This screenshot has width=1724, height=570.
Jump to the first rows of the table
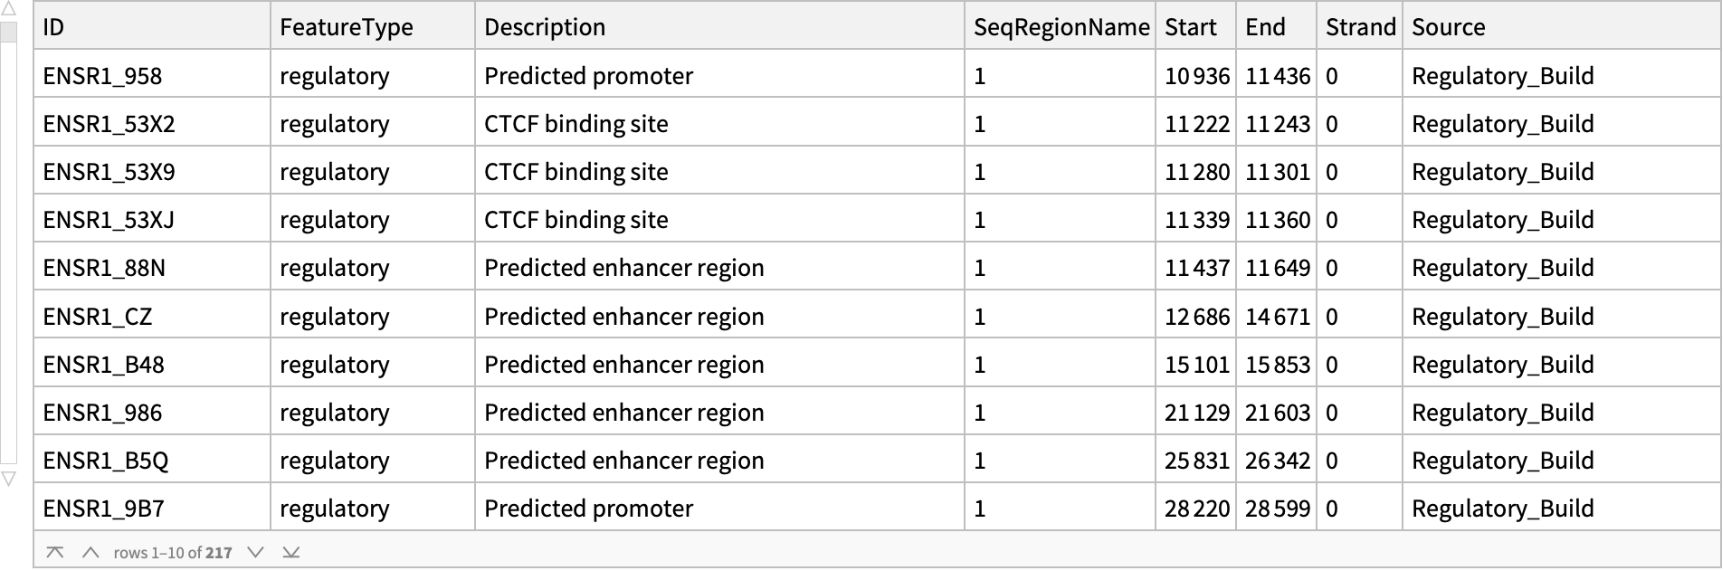coord(55,552)
